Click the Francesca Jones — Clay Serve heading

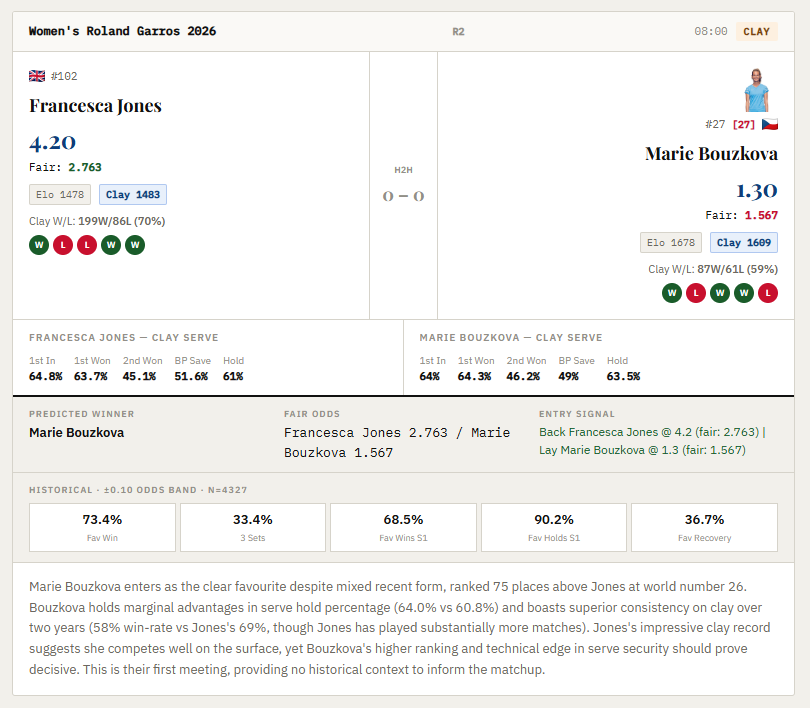[x=123, y=338]
